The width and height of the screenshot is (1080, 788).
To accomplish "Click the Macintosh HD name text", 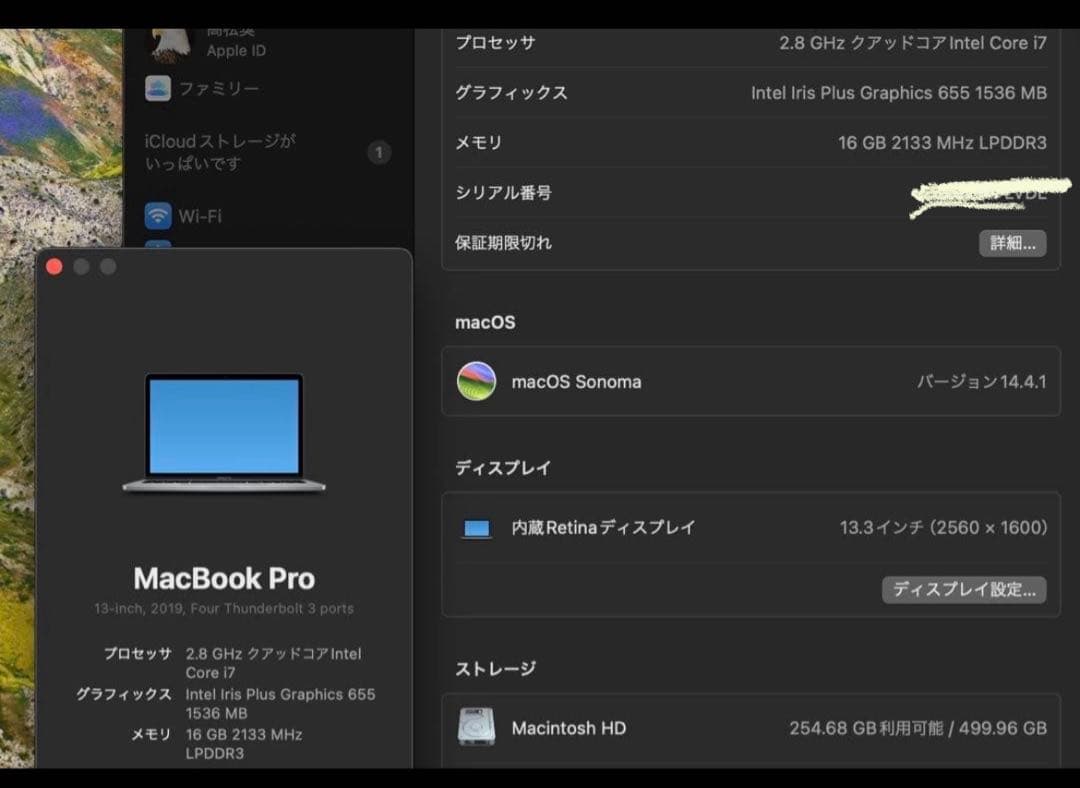I will (x=569, y=728).
